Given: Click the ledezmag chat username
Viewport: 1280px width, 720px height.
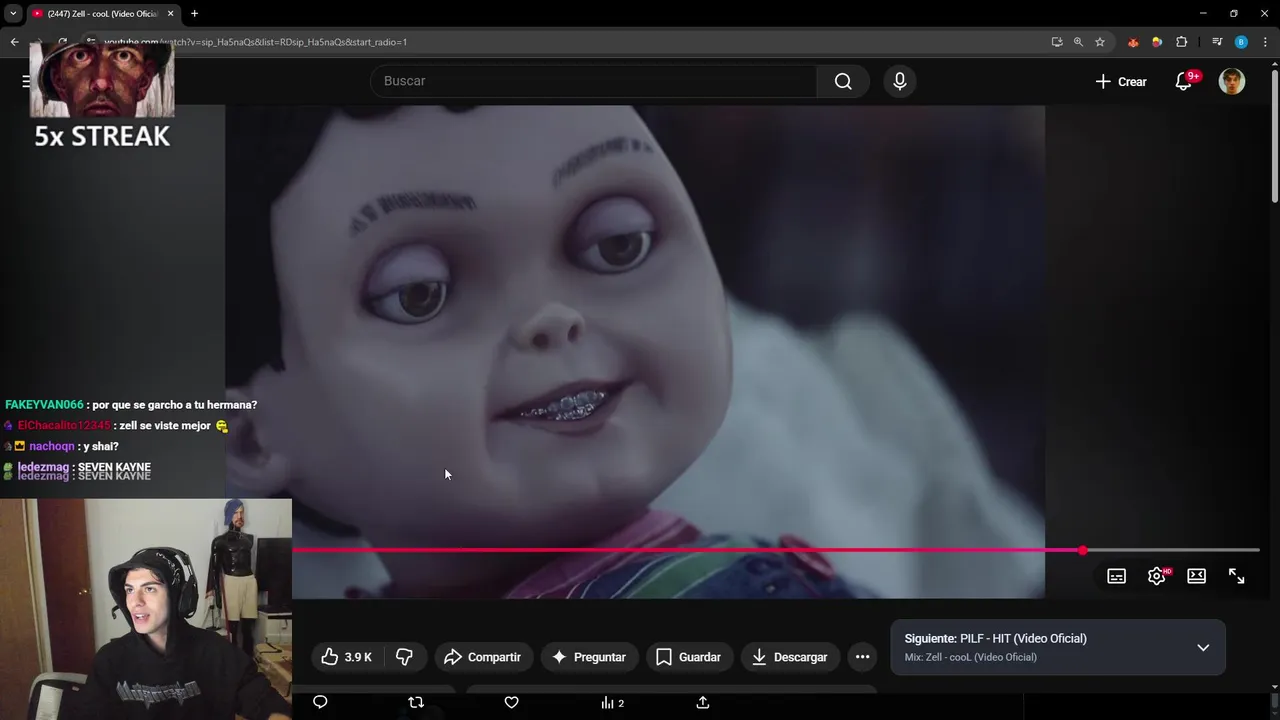Looking at the screenshot, I should [x=43, y=467].
